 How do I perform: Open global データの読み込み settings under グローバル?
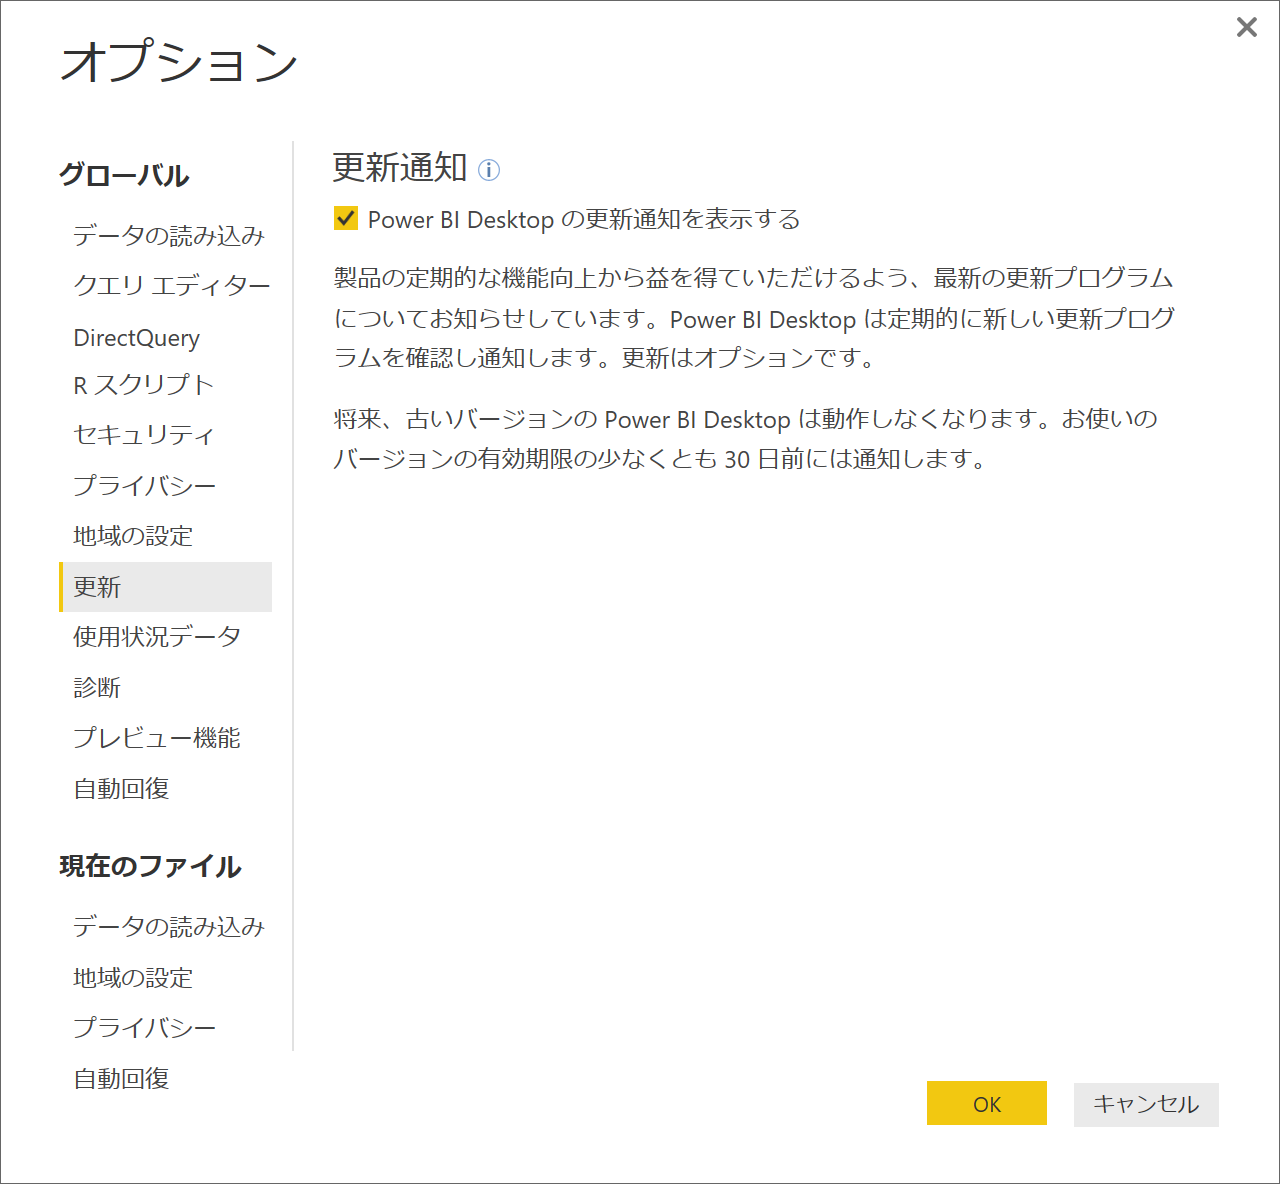pos(168,235)
